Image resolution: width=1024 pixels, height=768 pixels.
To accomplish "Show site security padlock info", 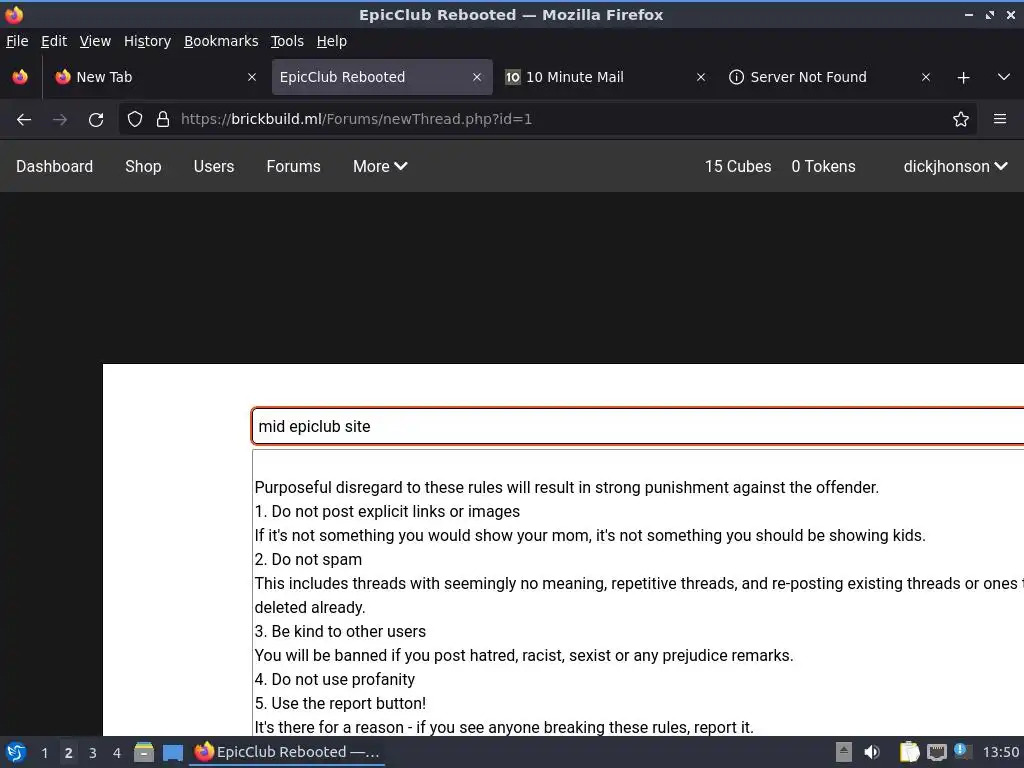I will coord(163,120).
